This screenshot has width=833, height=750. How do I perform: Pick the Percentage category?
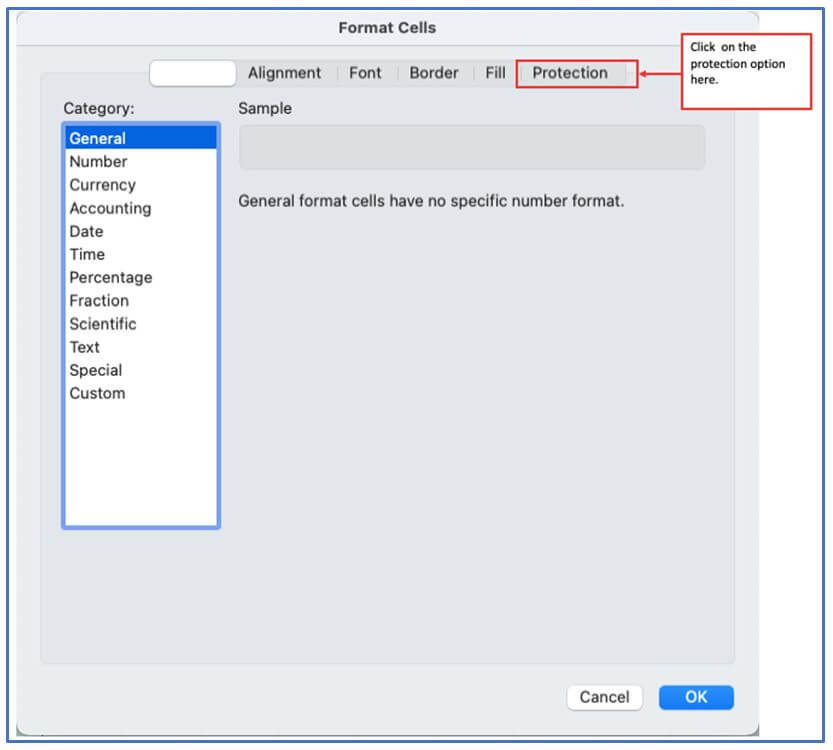(x=141, y=277)
